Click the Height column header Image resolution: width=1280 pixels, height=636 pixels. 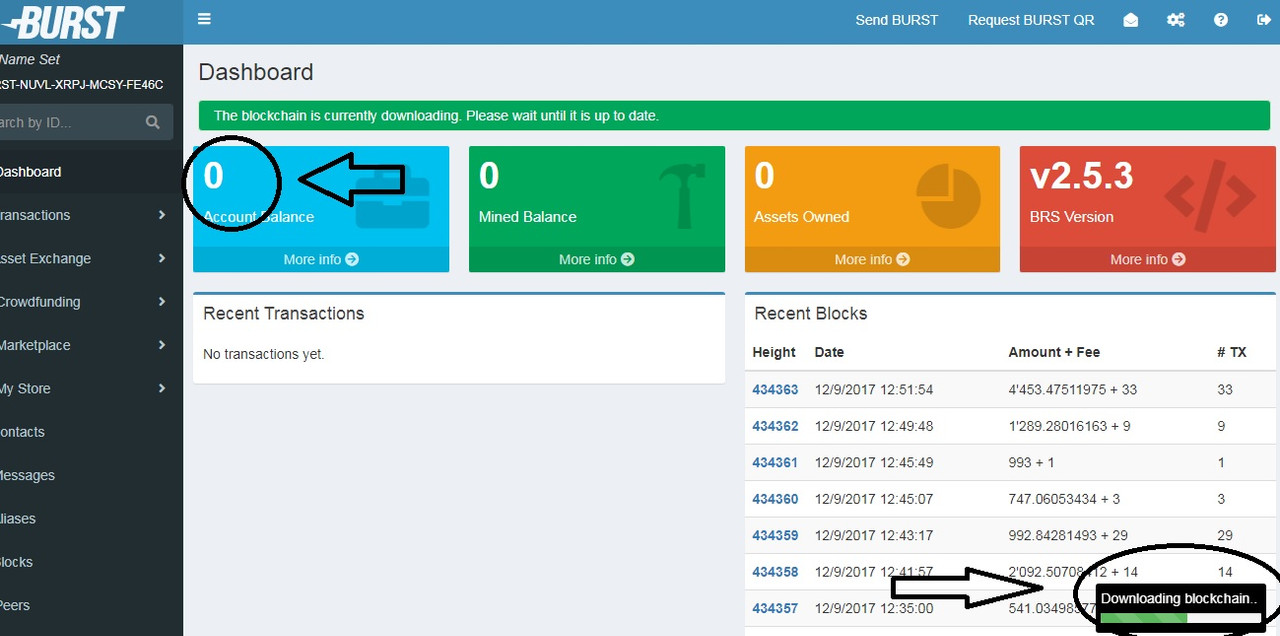click(x=774, y=352)
